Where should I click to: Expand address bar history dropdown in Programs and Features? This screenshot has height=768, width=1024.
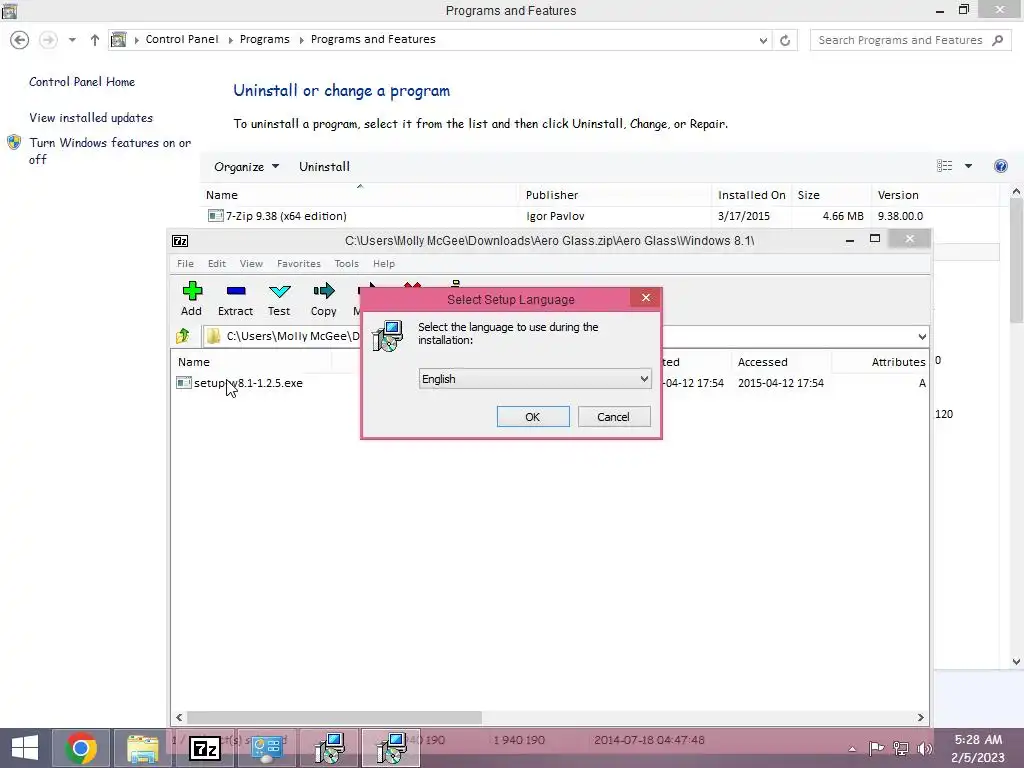763,40
